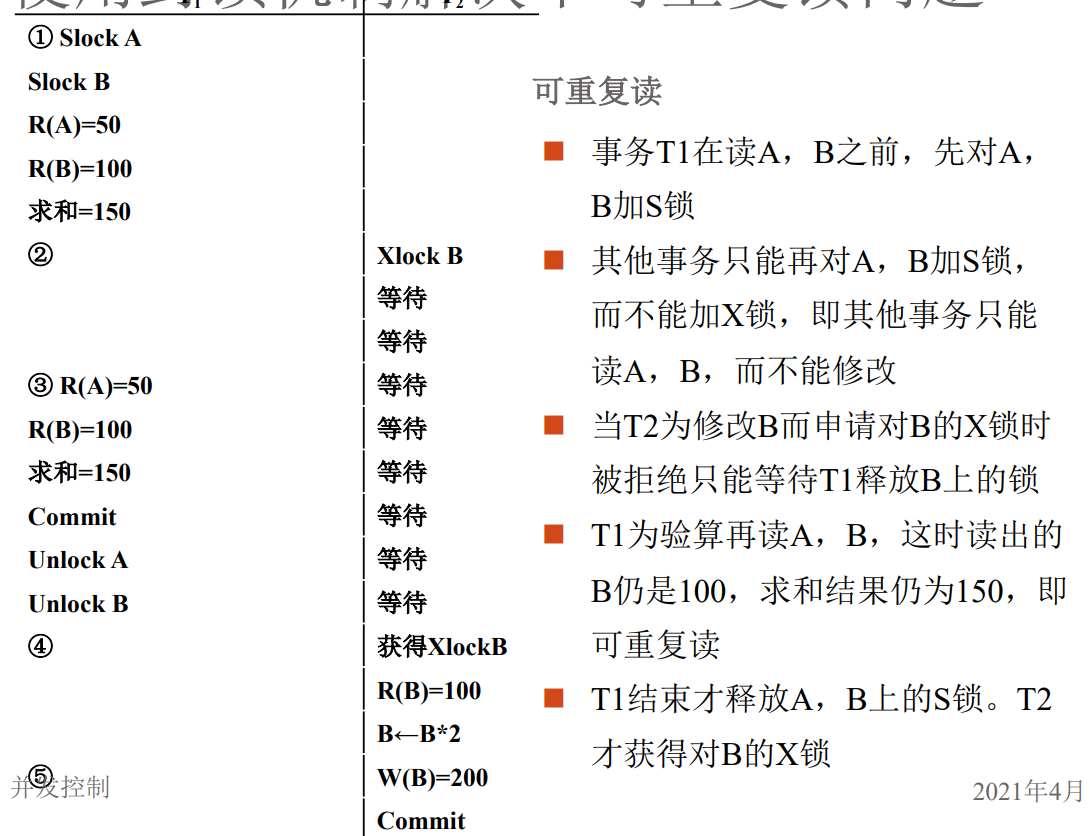Select the Xlock B entry

[x=418, y=256]
